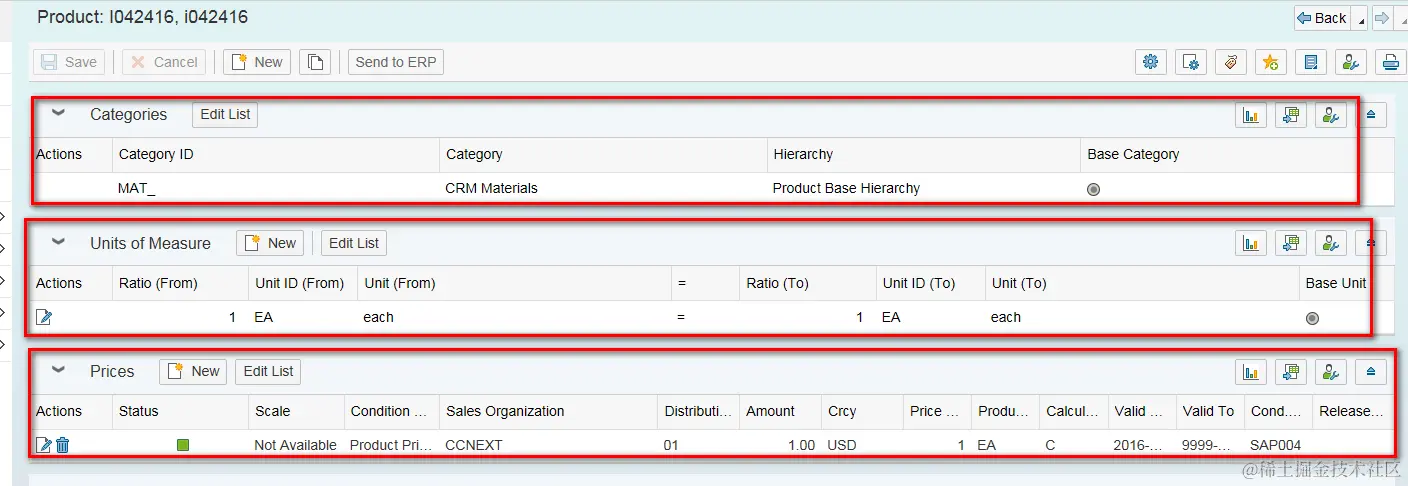The image size is (1408, 486).
Task: Click the page configuration icon beside the gear
Action: click(x=1191, y=62)
